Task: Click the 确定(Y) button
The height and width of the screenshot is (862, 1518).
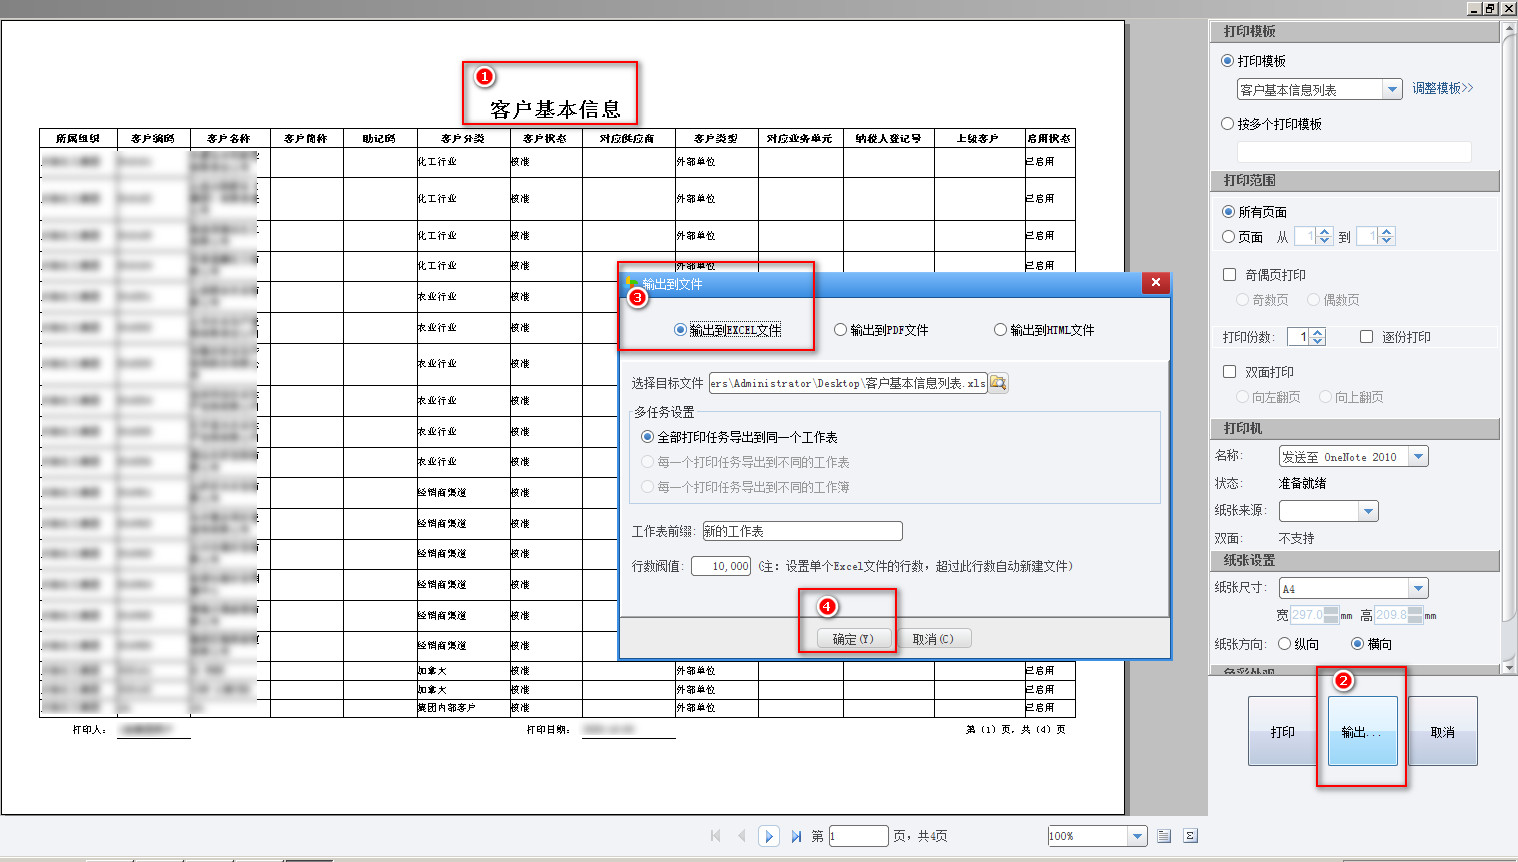Action: coord(853,639)
